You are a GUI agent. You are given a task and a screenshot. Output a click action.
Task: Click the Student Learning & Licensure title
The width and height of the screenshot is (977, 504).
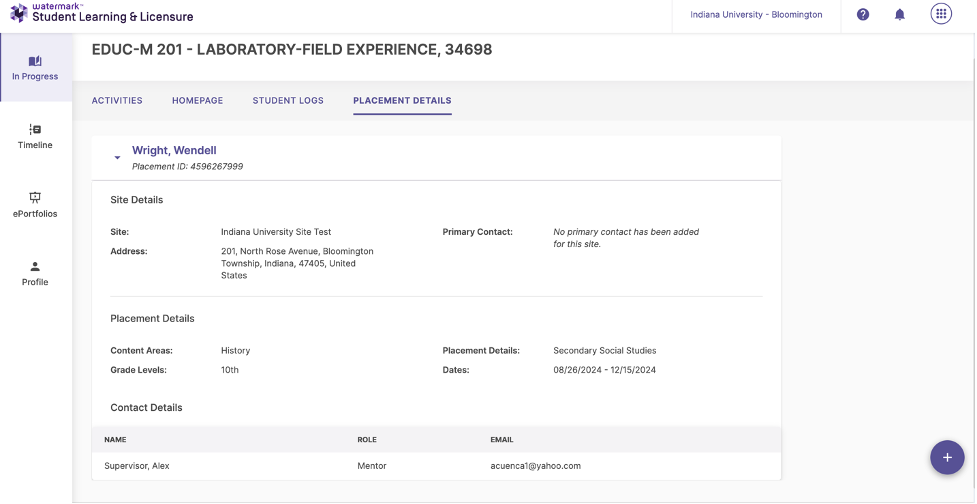[x=113, y=17]
